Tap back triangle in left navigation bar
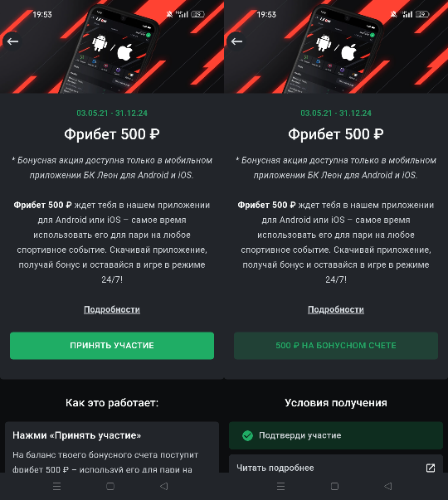448x500 pixels. tap(164, 486)
